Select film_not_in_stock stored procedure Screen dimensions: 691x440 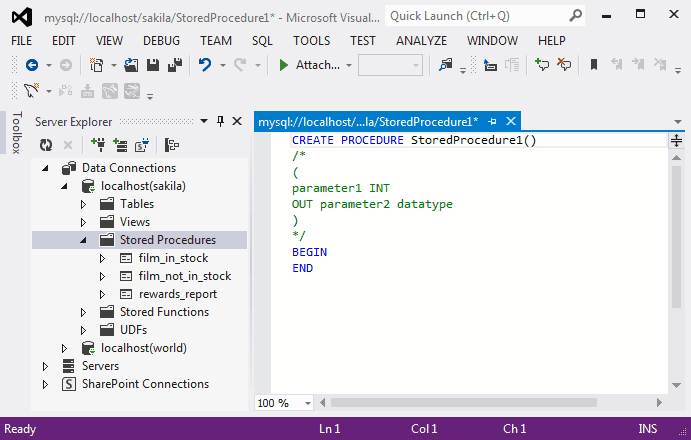pyautogui.click(x=185, y=276)
